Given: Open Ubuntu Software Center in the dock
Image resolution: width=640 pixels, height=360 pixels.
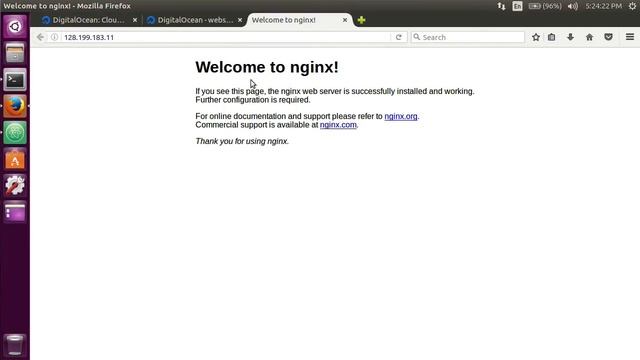Looking at the screenshot, I should (x=15, y=159).
